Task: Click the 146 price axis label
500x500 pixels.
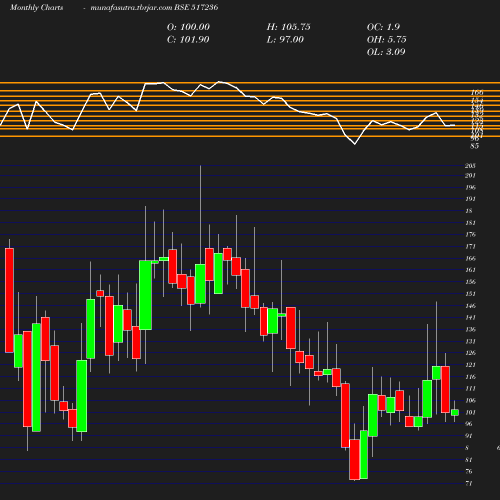Action: (x=470, y=306)
